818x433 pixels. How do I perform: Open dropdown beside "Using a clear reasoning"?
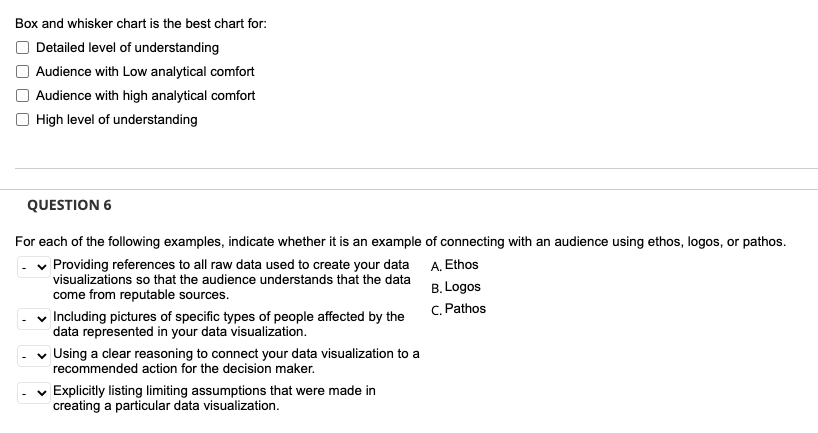(33, 354)
